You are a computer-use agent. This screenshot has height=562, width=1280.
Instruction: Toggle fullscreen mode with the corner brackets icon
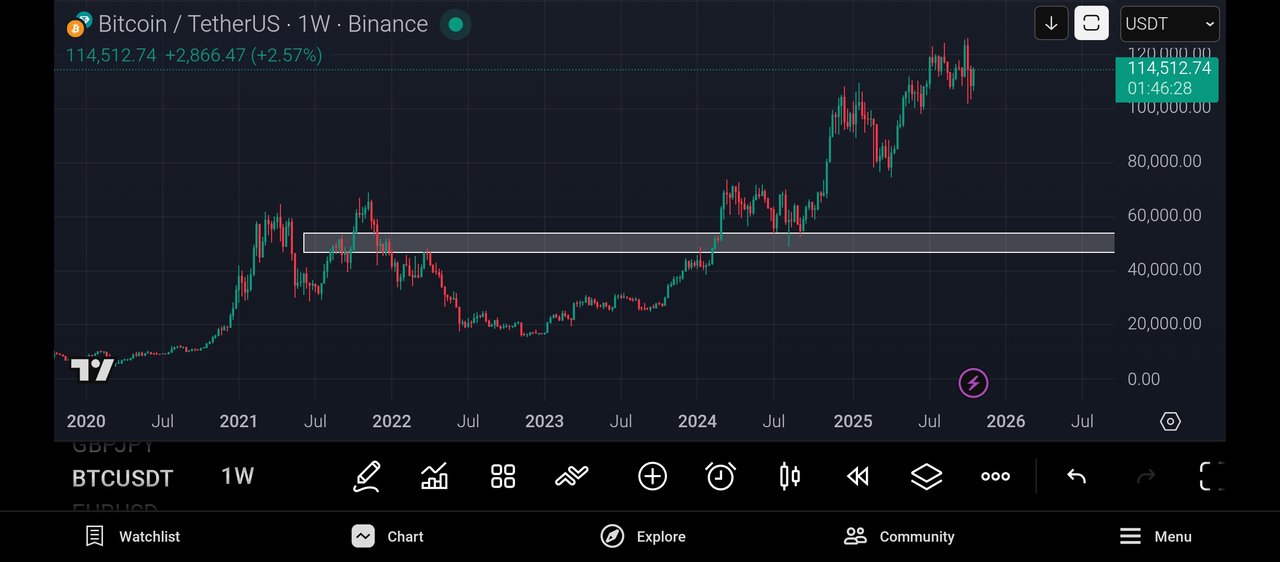point(1211,477)
